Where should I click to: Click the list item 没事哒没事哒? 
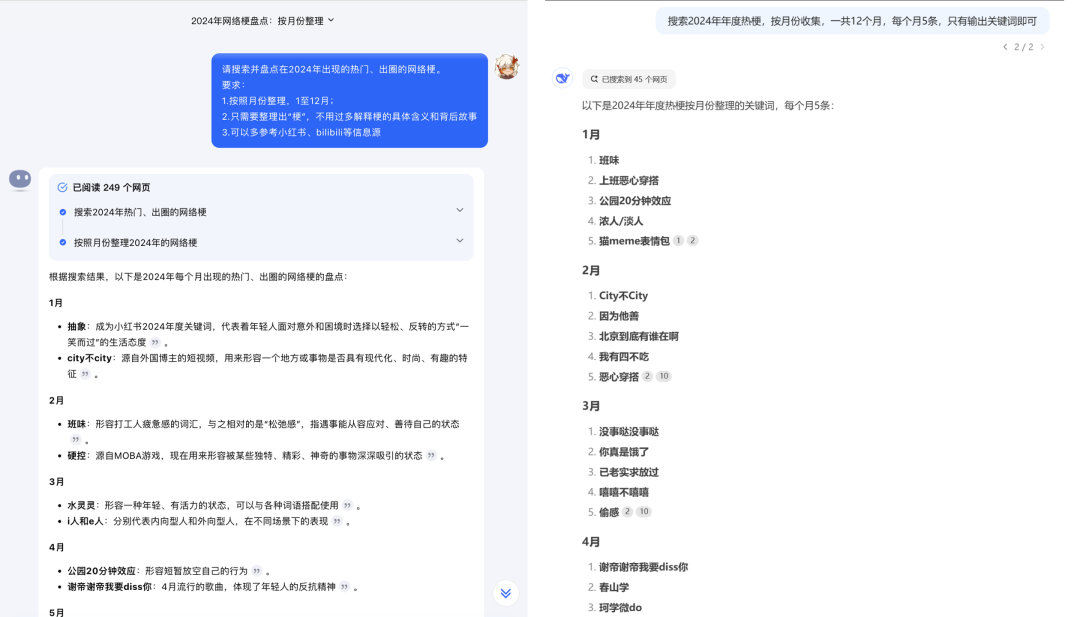click(x=629, y=432)
